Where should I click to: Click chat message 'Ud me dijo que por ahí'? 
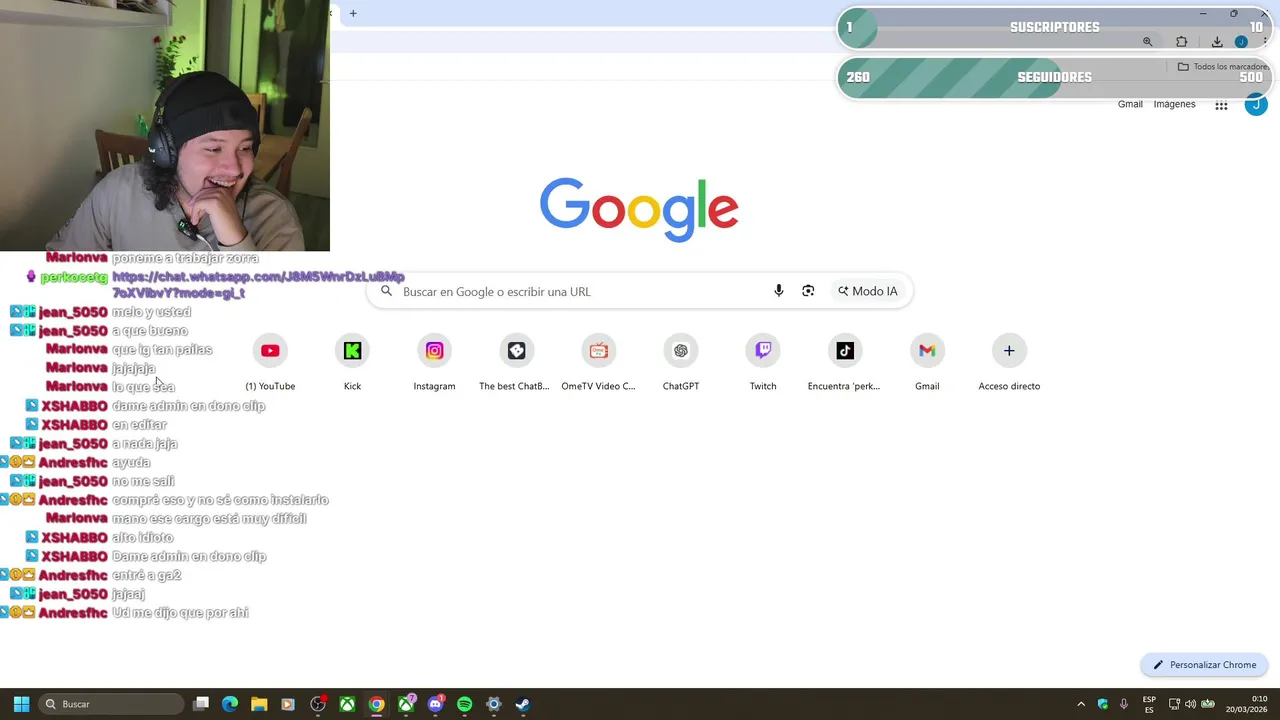(x=180, y=613)
